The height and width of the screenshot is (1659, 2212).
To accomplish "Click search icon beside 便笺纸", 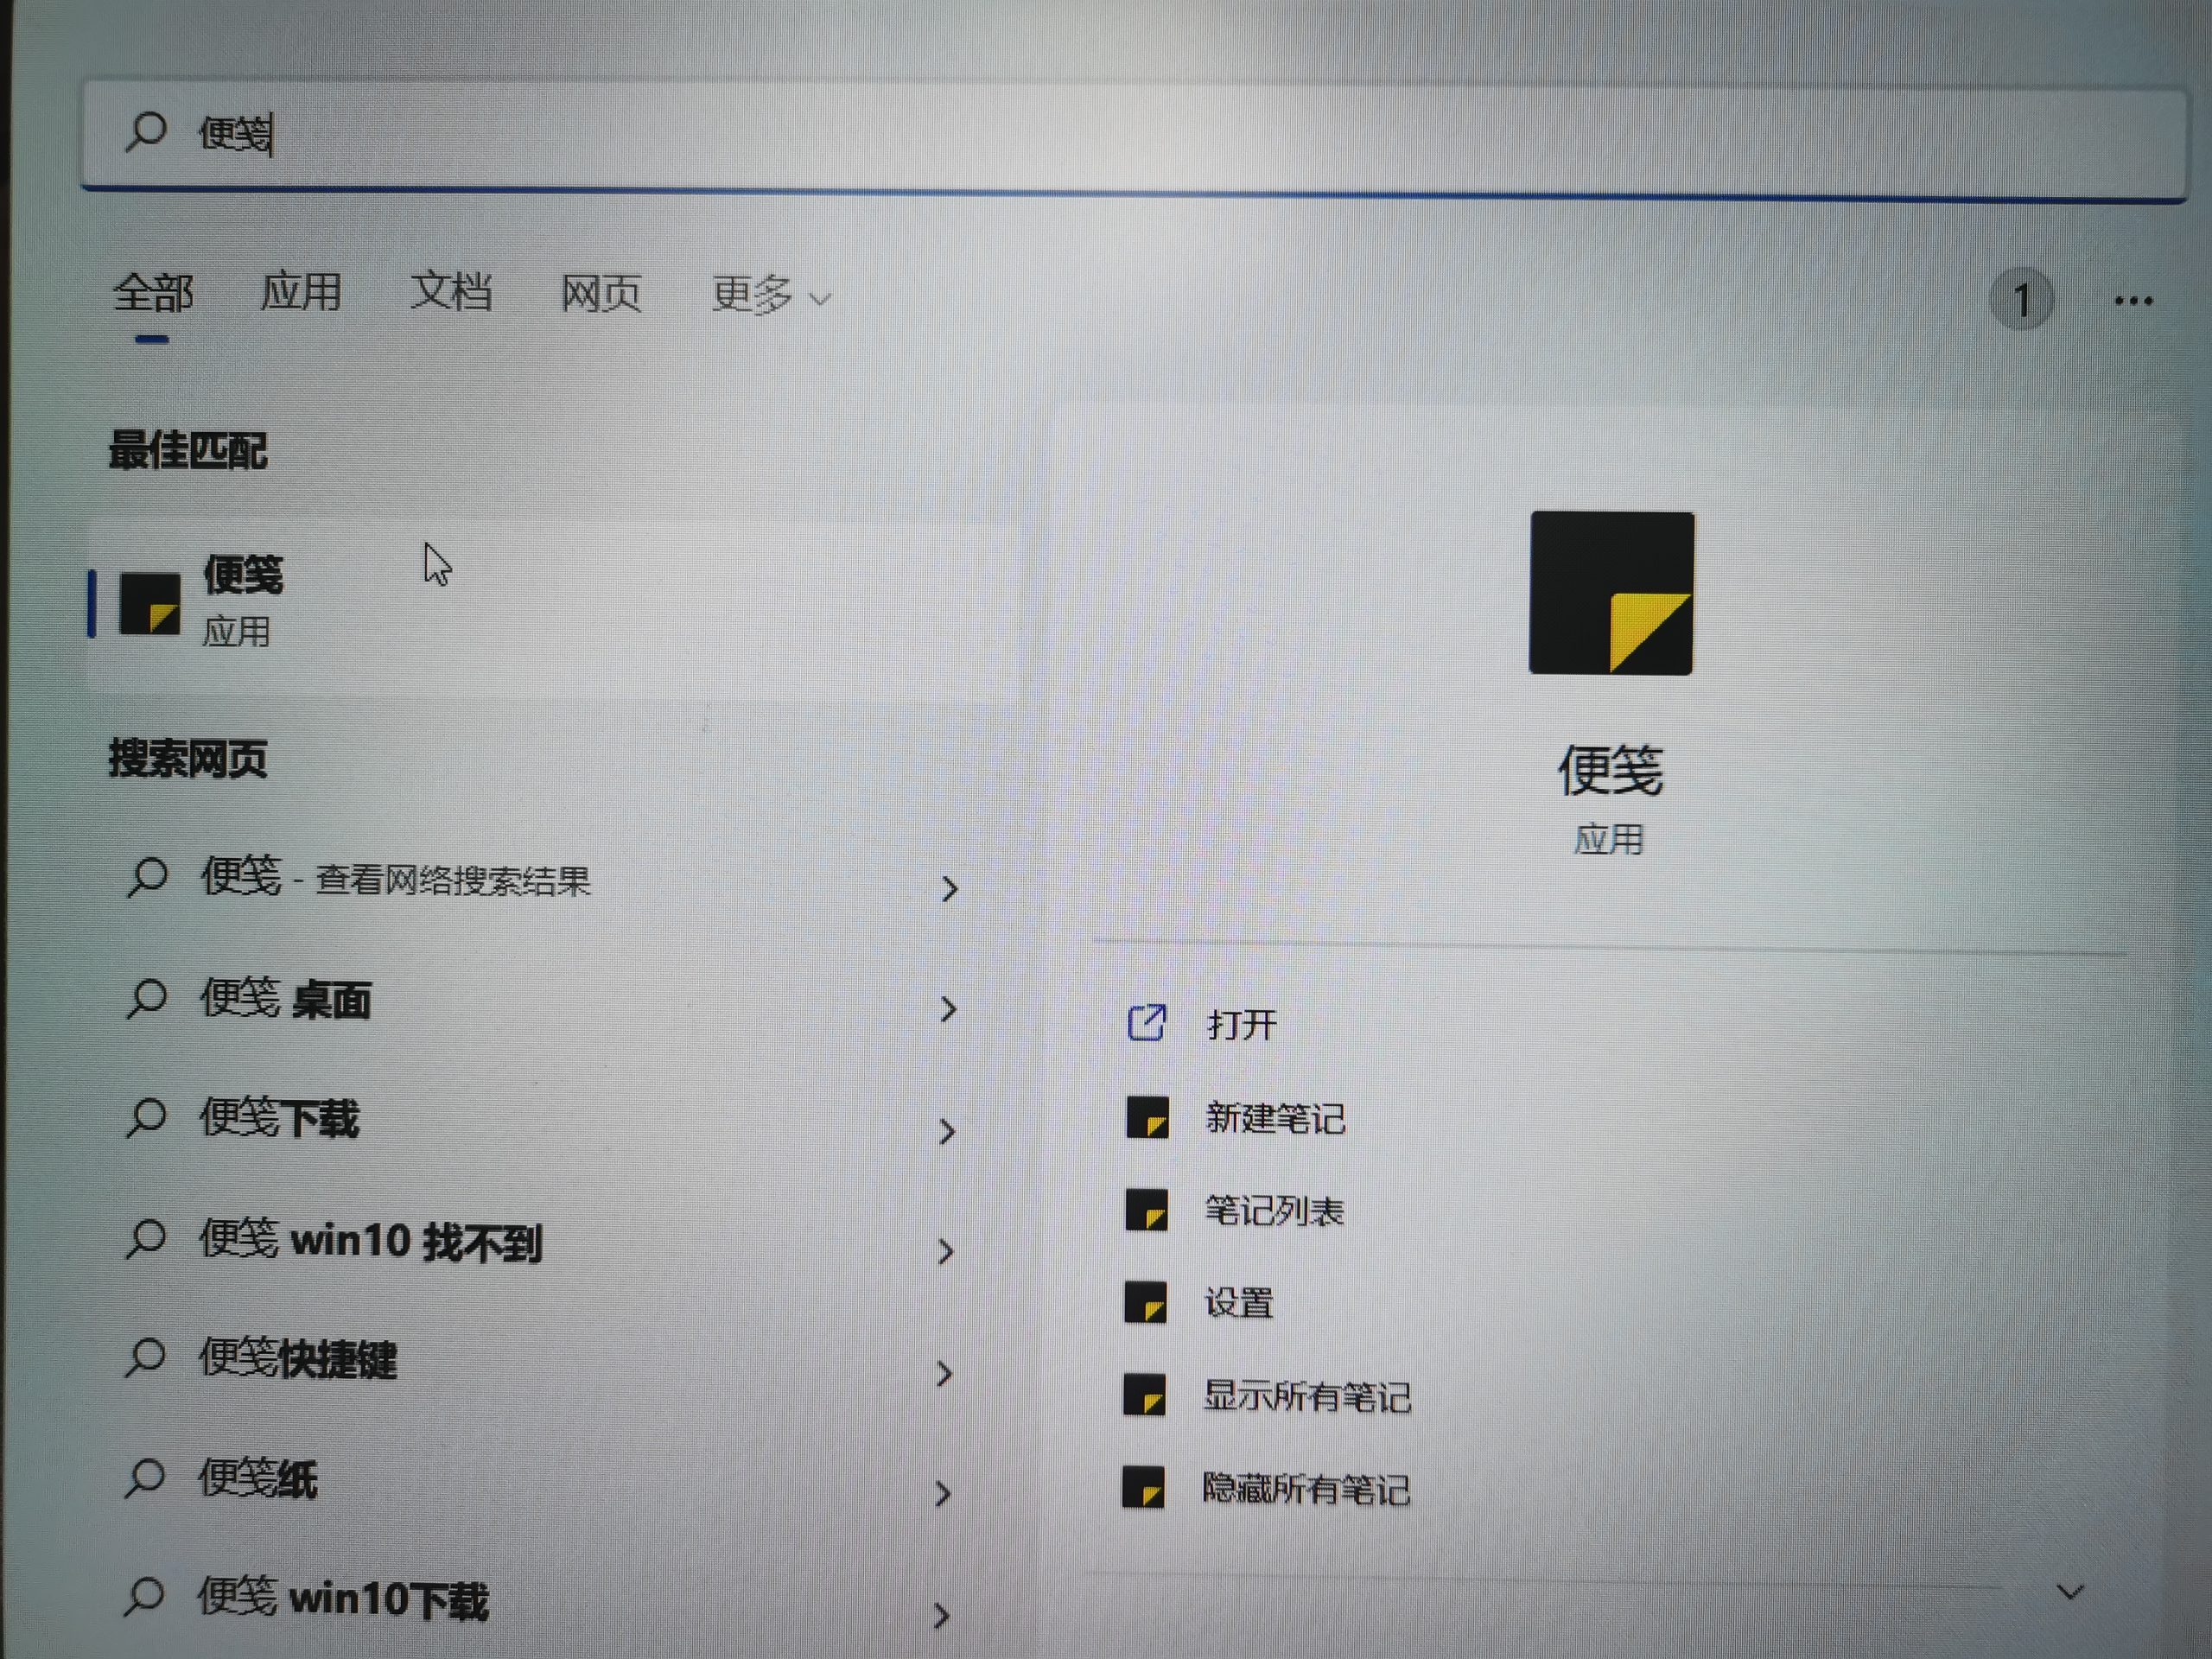I will tap(145, 1477).
